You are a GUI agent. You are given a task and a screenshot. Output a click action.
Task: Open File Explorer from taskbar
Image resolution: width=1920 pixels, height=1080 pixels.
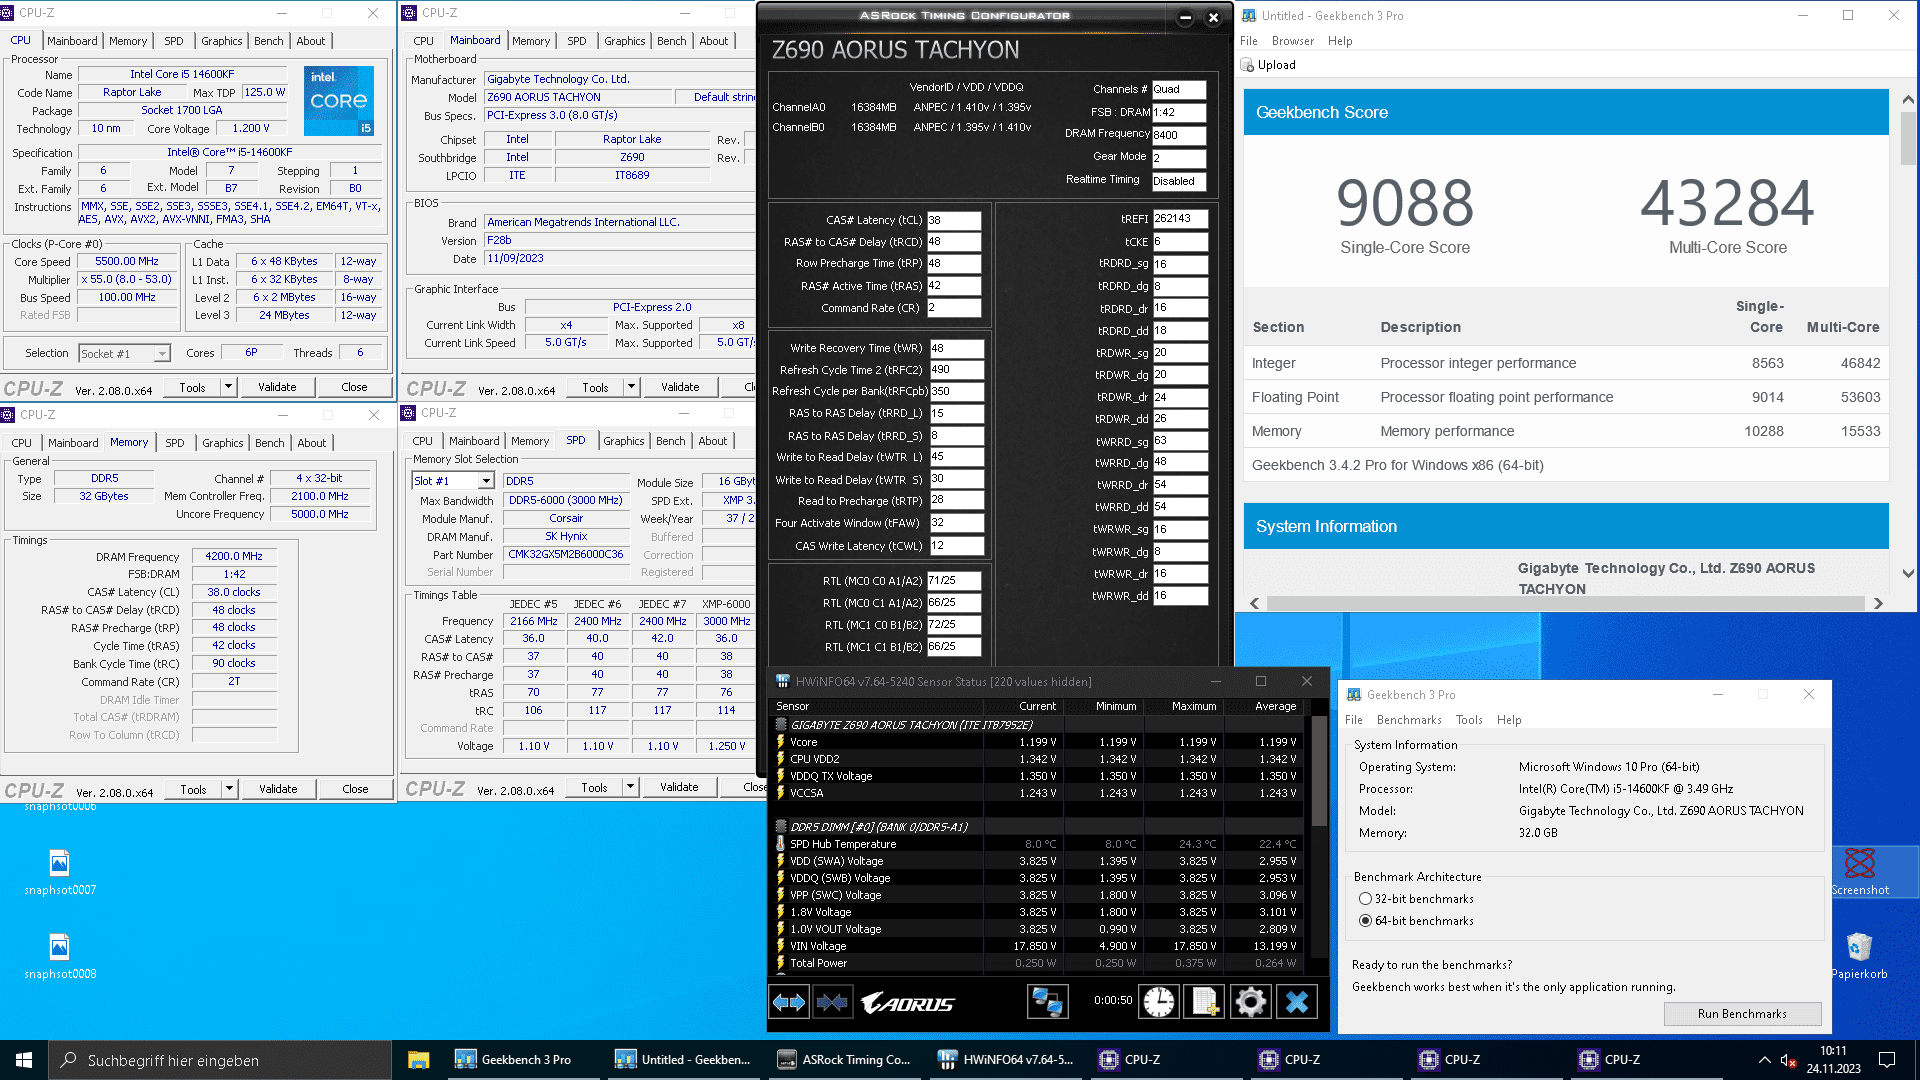(x=418, y=1060)
